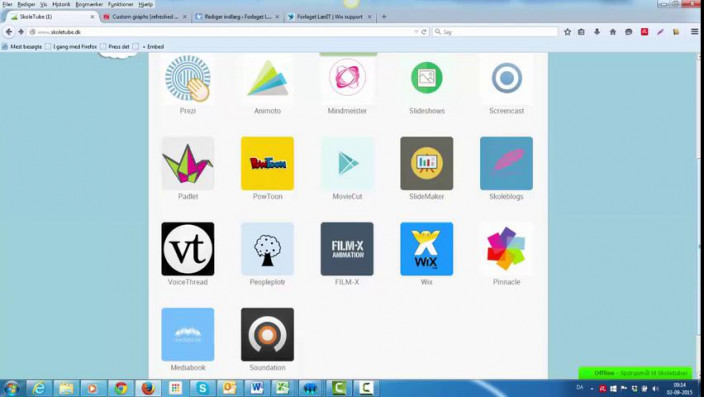Viewport: 704px width, 397px height.
Task: Go to Firefox home icon
Action: tap(612, 32)
